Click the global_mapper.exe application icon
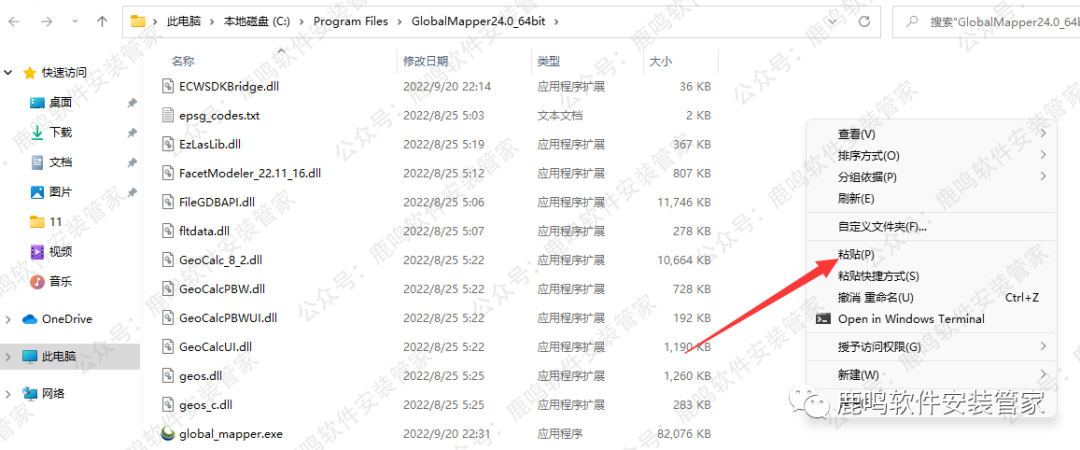 [x=169, y=435]
